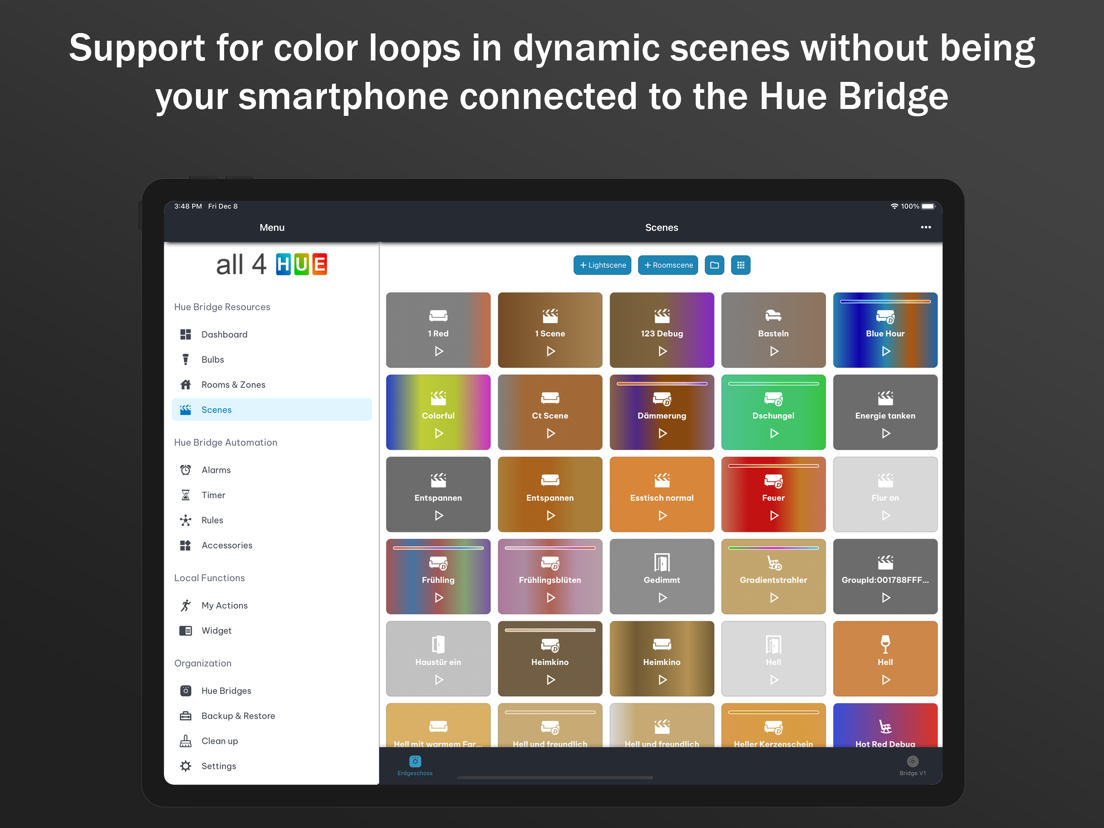Viewport: 1104px width, 828px height.
Task: Click the Ct Scene sofa icon
Action: tap(550, 398)
